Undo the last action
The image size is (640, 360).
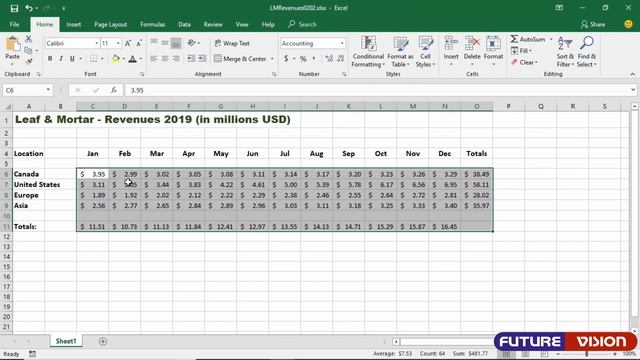[28, 8]
